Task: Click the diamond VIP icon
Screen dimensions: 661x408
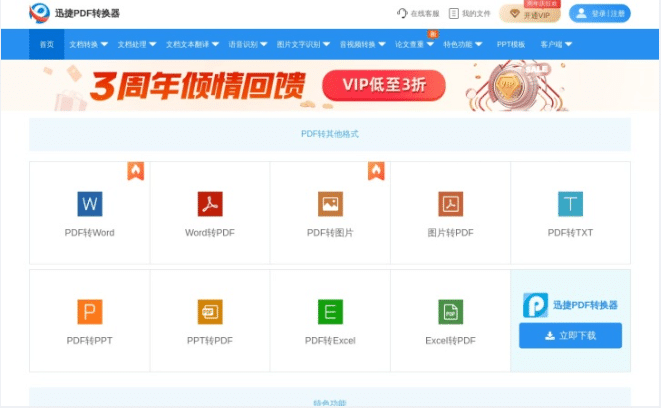Action: [x=515, y=14]
